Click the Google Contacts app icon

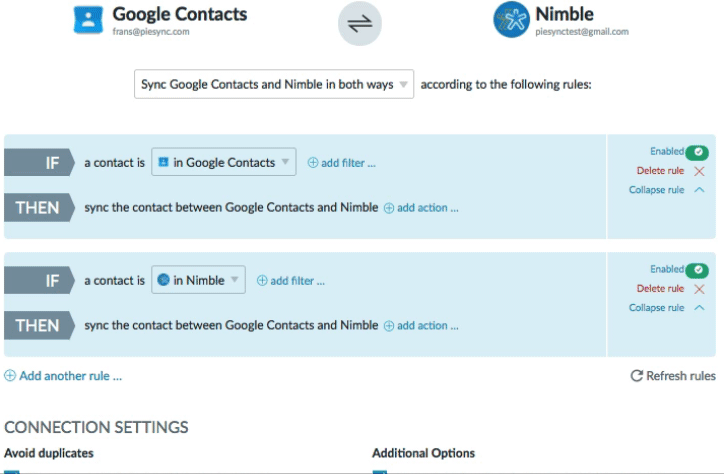[88, 20]
